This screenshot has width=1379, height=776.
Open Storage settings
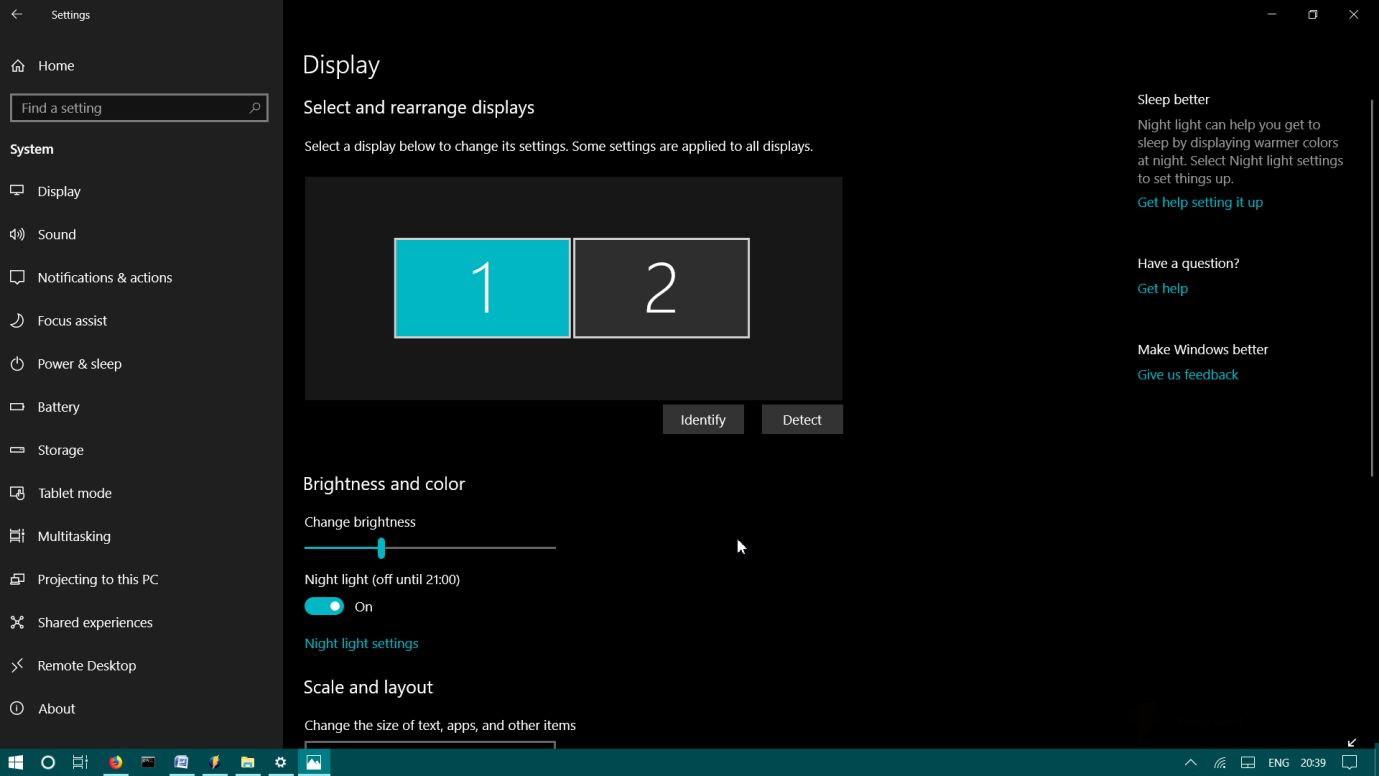click(x=60, y=449)
